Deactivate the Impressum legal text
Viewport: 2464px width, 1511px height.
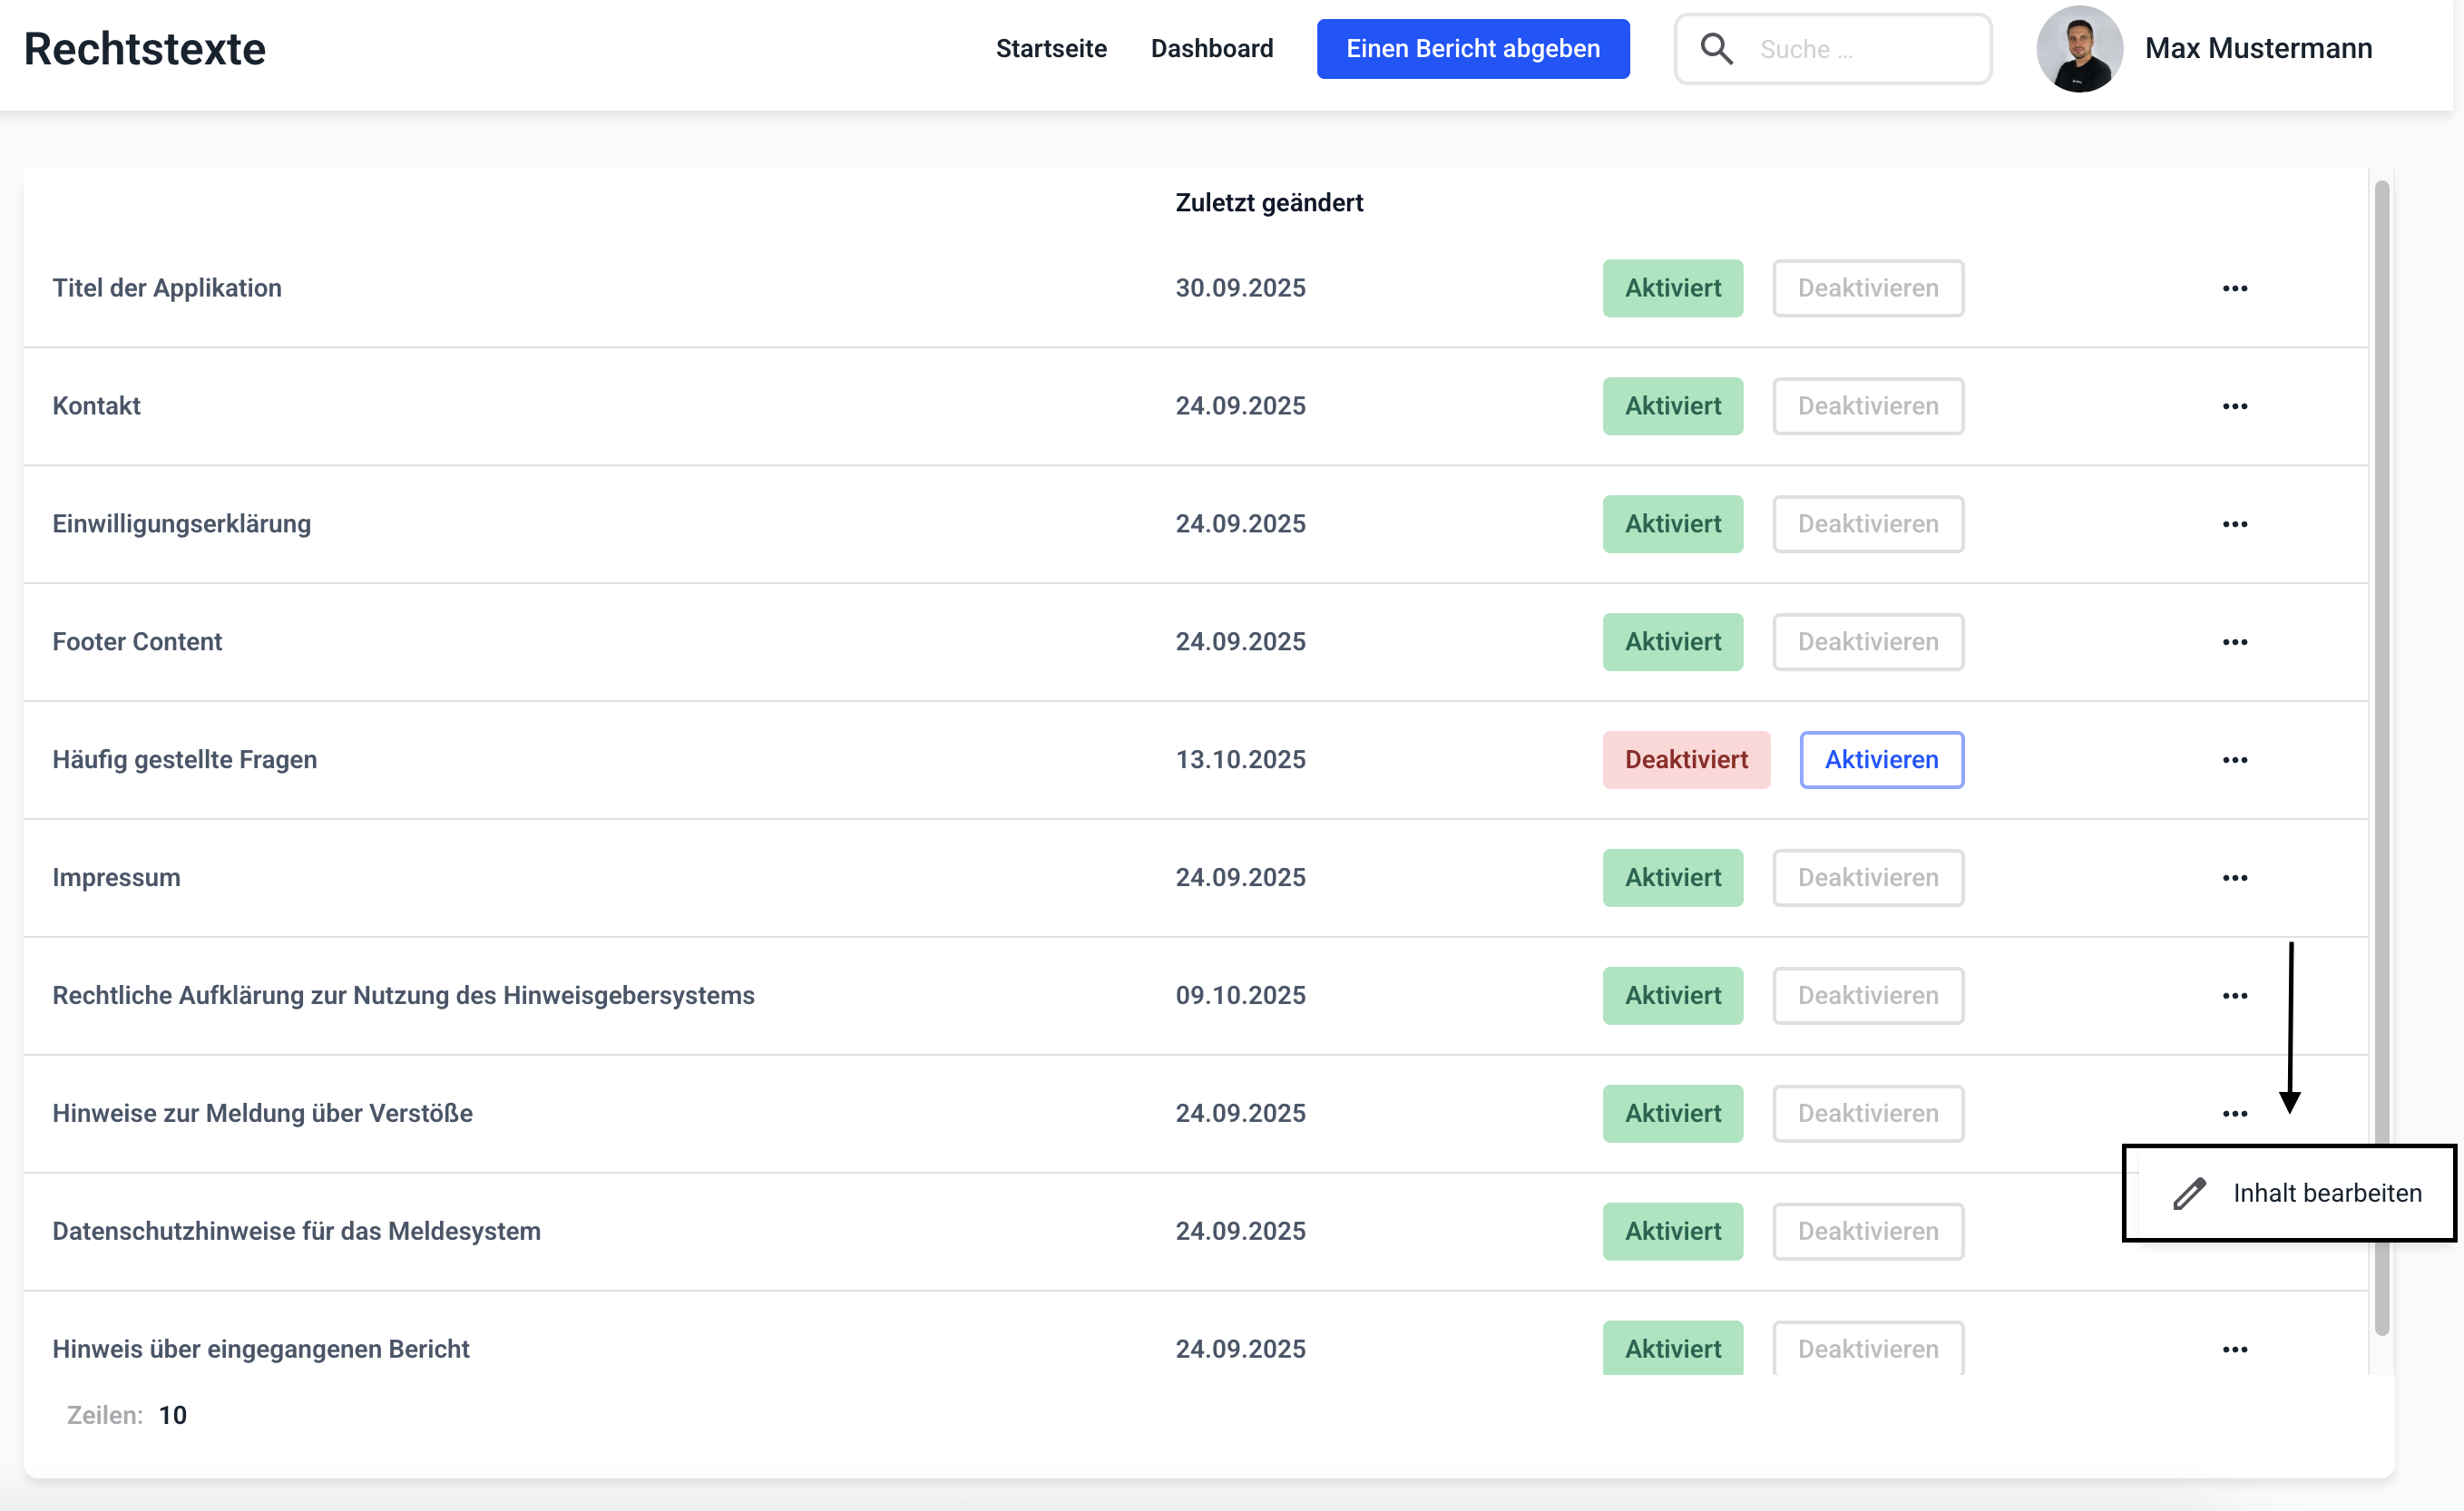[1867, 878]
